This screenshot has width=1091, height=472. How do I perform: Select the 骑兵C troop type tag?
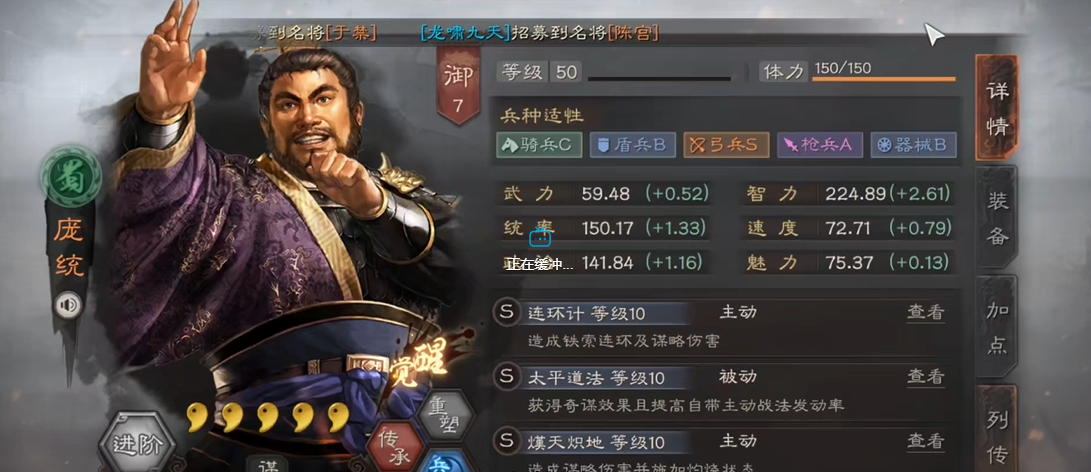point(539,145)
